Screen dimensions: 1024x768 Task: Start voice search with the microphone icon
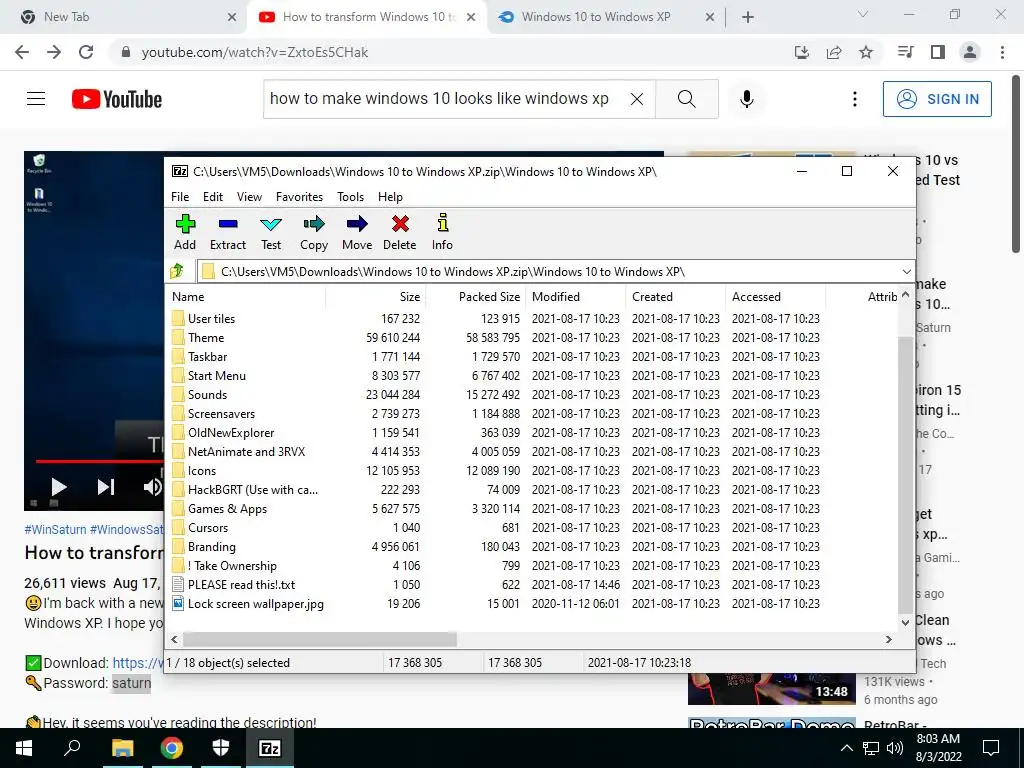[746, 99]
